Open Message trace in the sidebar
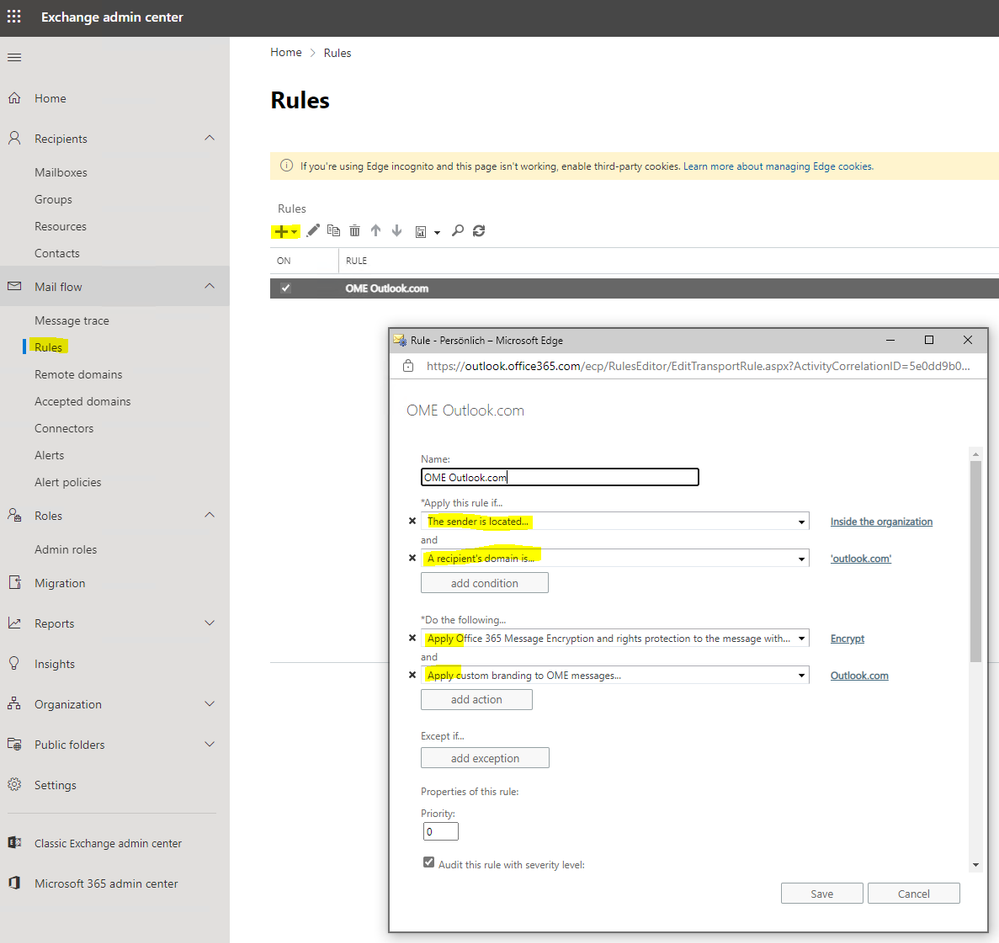The height and width of the screenshot is (943, 999). [71, 320]
